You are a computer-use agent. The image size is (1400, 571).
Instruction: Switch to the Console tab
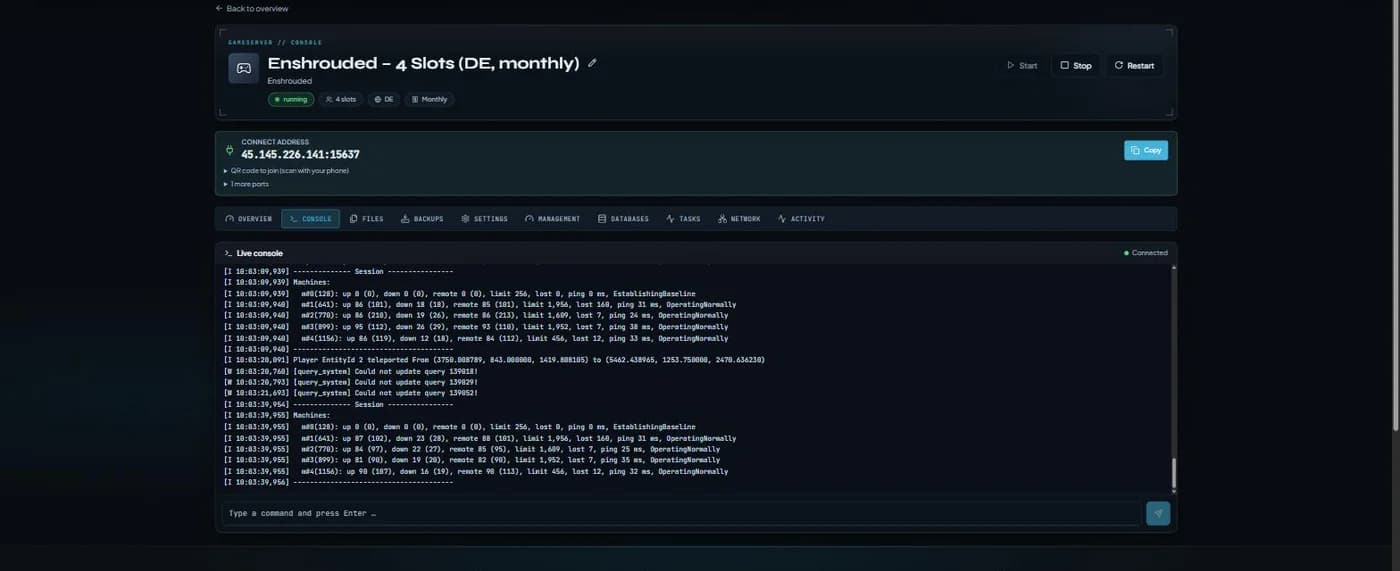tap(310, 219)
